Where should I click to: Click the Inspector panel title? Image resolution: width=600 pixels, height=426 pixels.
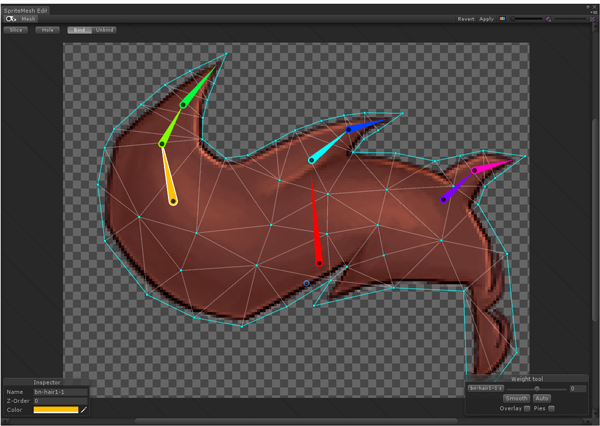pos(47,382)
